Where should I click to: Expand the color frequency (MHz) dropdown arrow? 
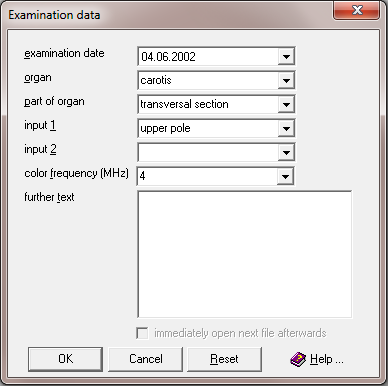pos(285,176)
